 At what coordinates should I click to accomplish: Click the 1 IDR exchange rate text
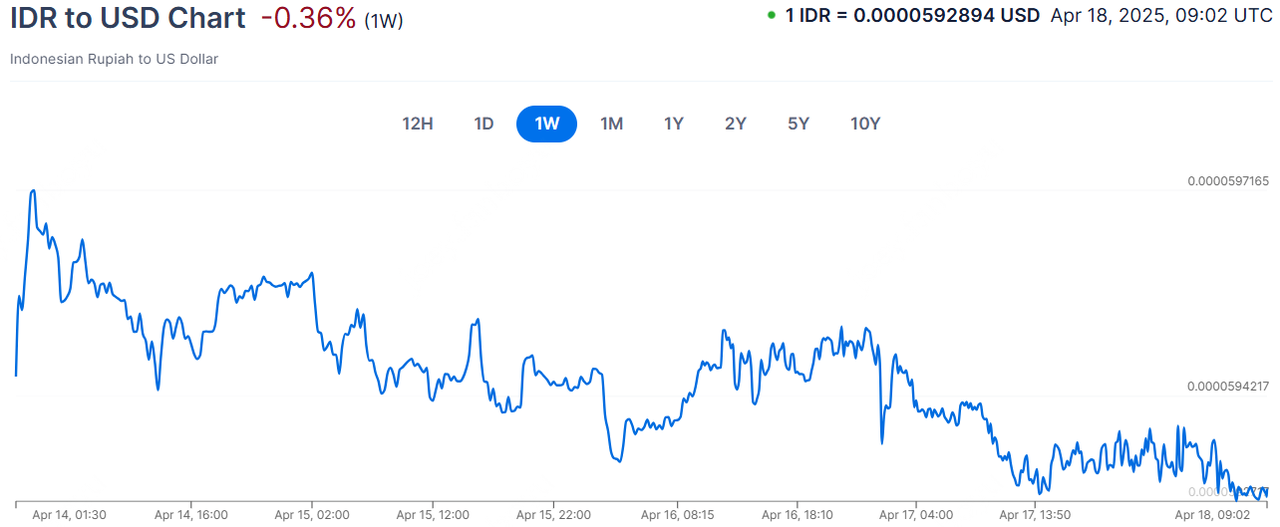(x=912, y=16)
